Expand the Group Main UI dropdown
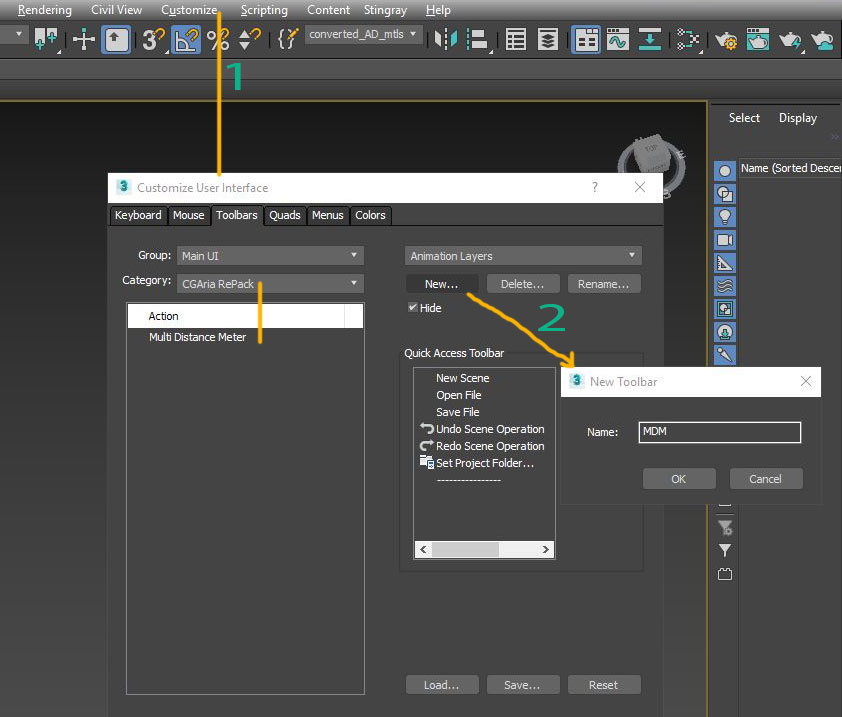842x717 pixels. (270, 256)
